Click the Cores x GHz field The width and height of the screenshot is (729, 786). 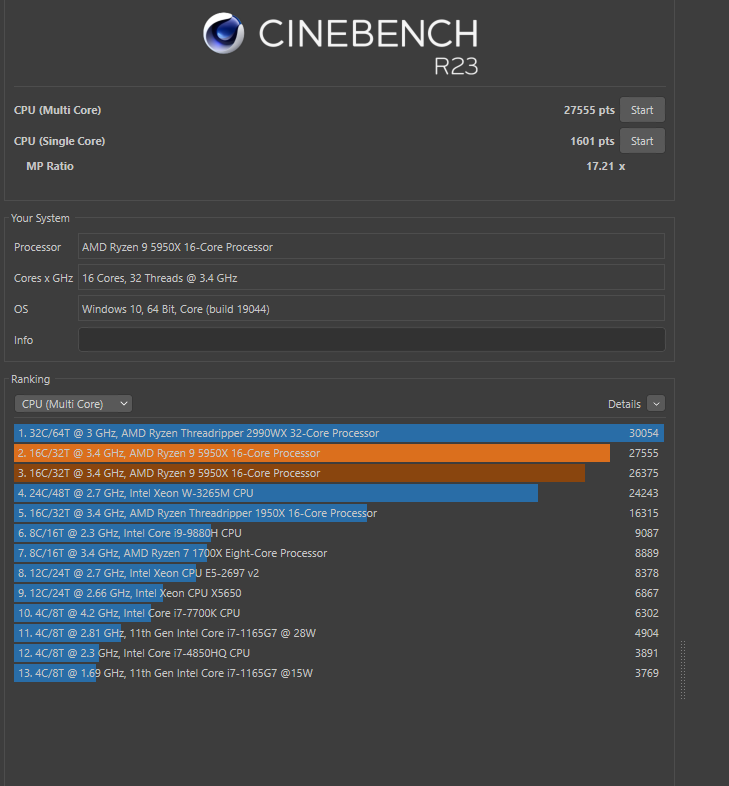[x=372, y=278]
